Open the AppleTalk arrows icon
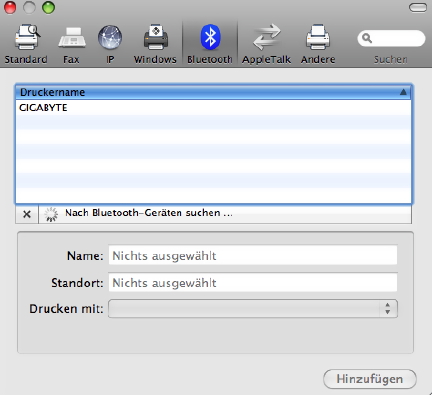This screenshot has height=395, width=432. pos(267,37)
